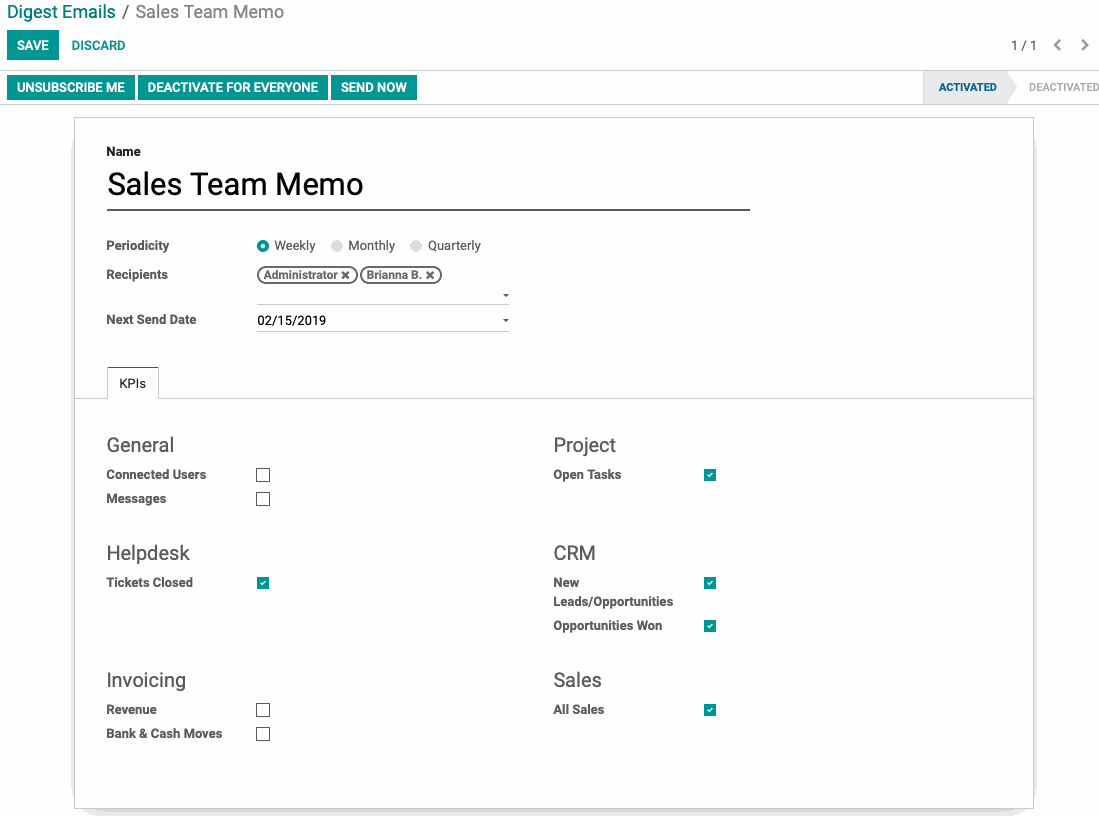Click Unsubscribe Me button

tap(71, 88)
